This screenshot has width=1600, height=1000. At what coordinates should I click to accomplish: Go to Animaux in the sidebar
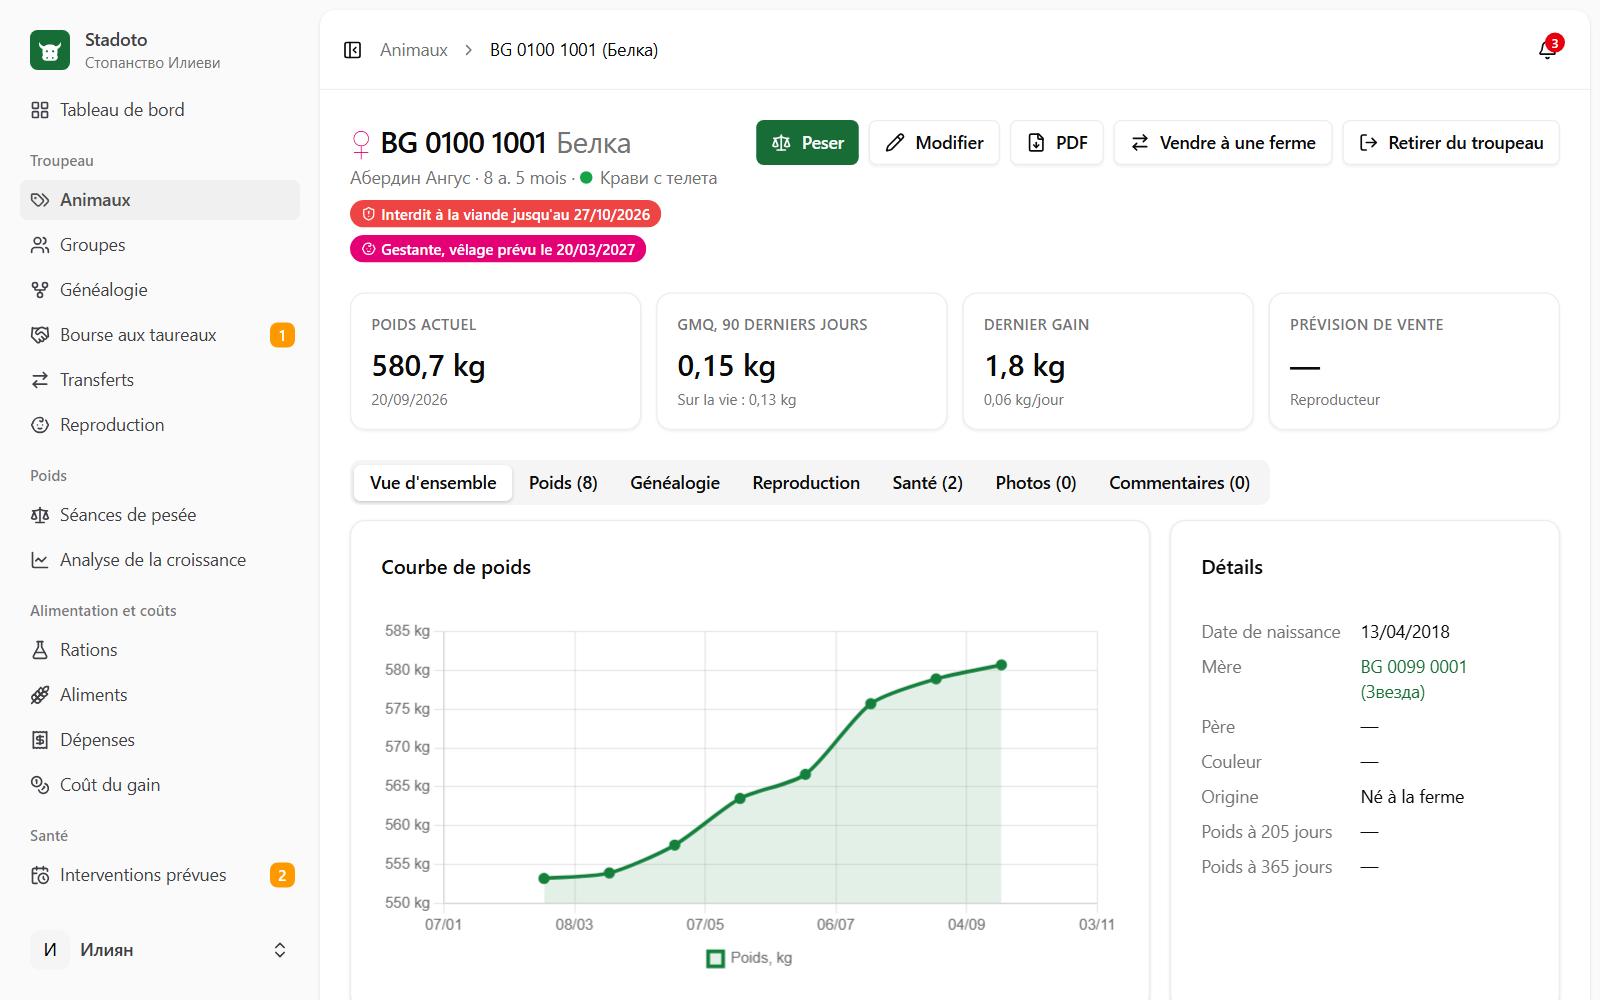click(x=160, y=200)
